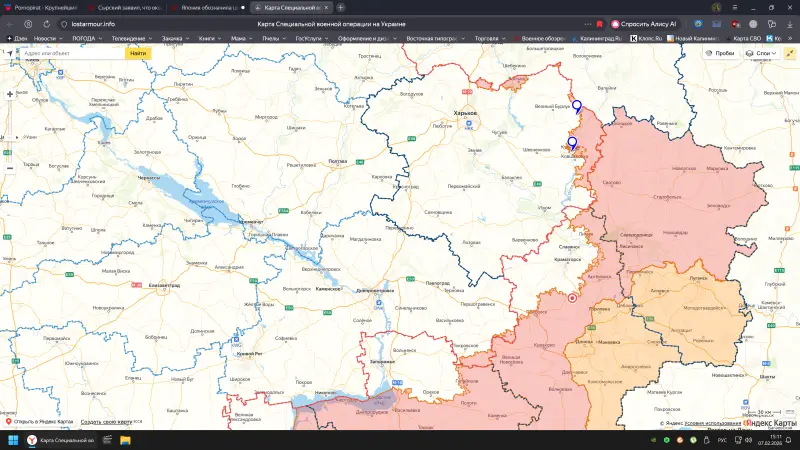This screenshot has height=450, width=800.
Task: Open a new browser tab
Action: coord(340,7)
